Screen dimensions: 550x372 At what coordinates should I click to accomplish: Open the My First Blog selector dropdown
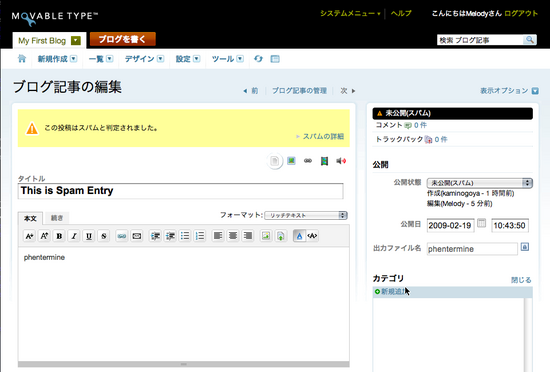point(75,41)
